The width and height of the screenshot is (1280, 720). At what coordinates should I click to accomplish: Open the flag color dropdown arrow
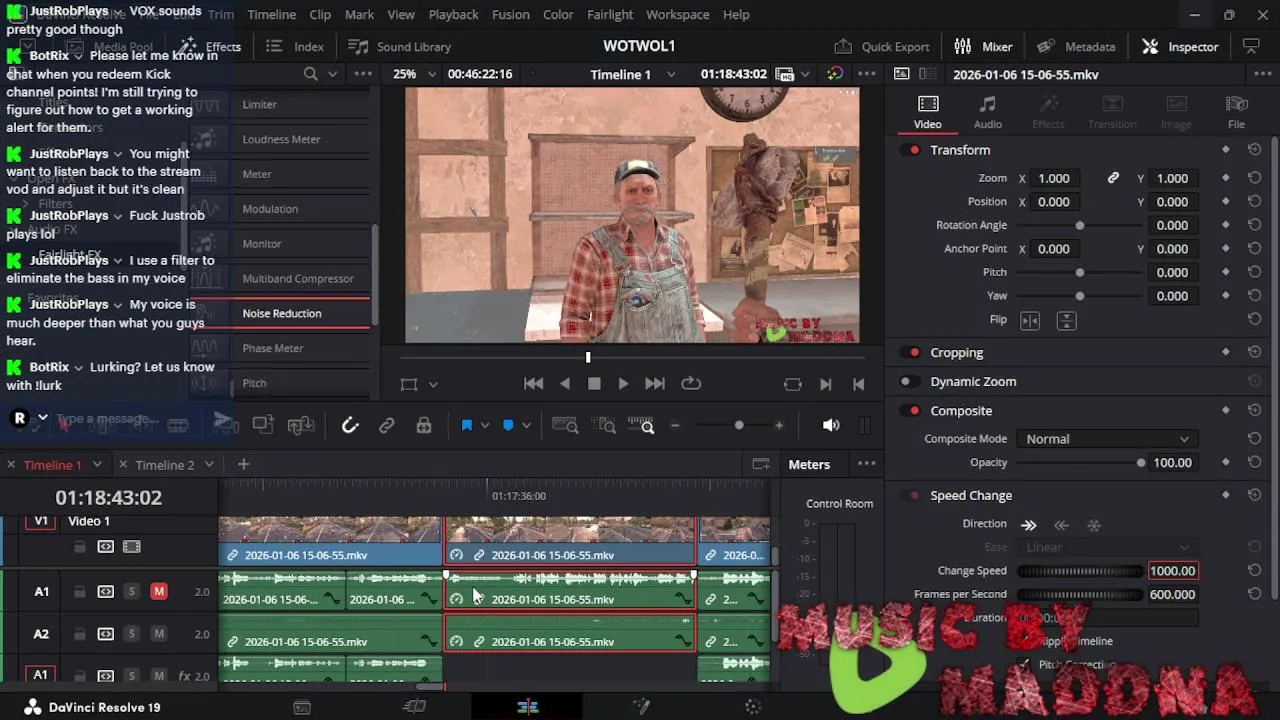pos(484,426)
